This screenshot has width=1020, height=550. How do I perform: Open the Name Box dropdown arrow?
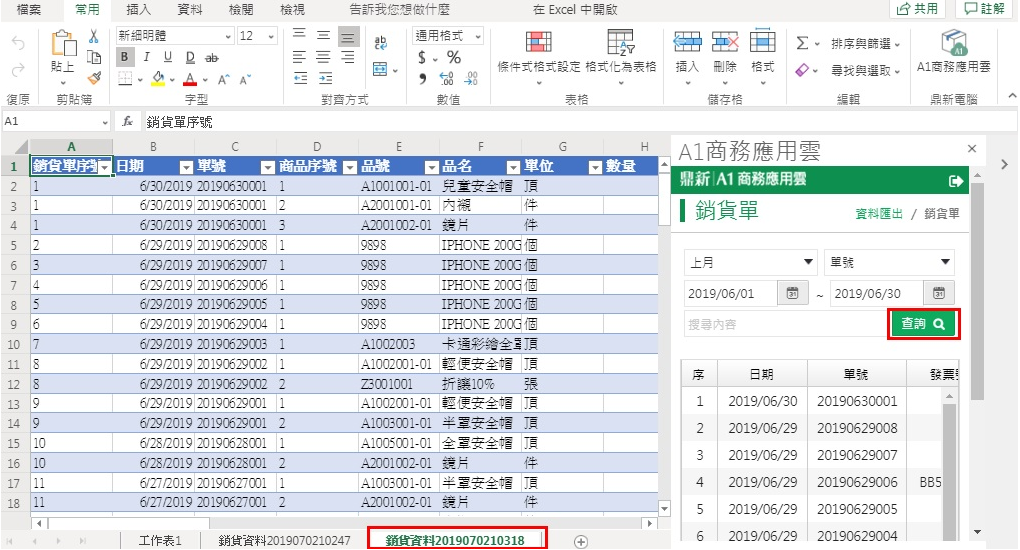105,122
